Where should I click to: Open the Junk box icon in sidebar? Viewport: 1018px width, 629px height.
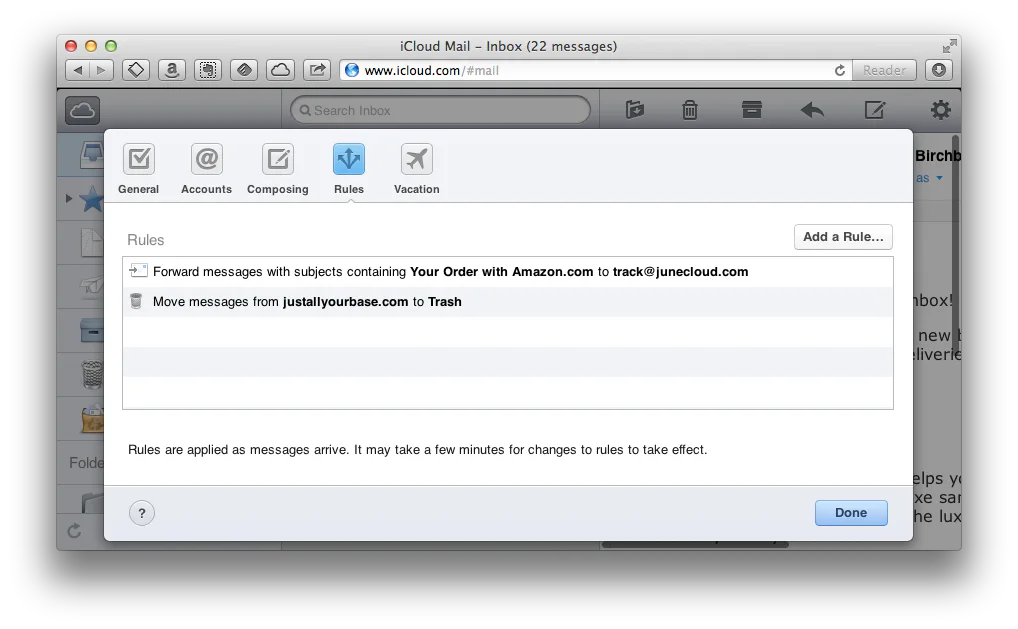[x=92, y=419]
